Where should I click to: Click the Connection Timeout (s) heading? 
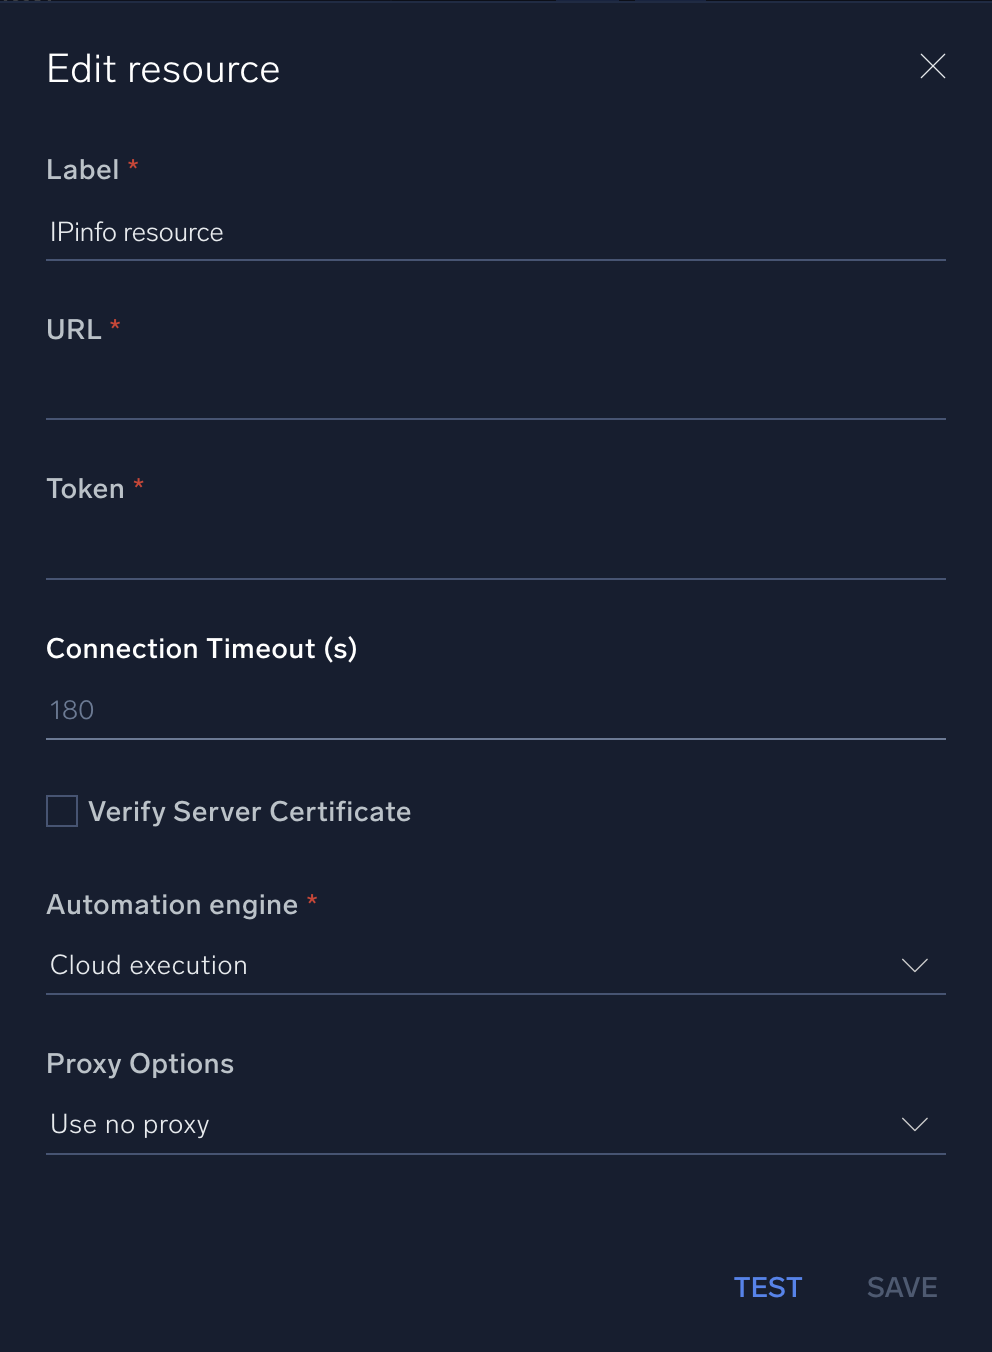coord(201,649)
